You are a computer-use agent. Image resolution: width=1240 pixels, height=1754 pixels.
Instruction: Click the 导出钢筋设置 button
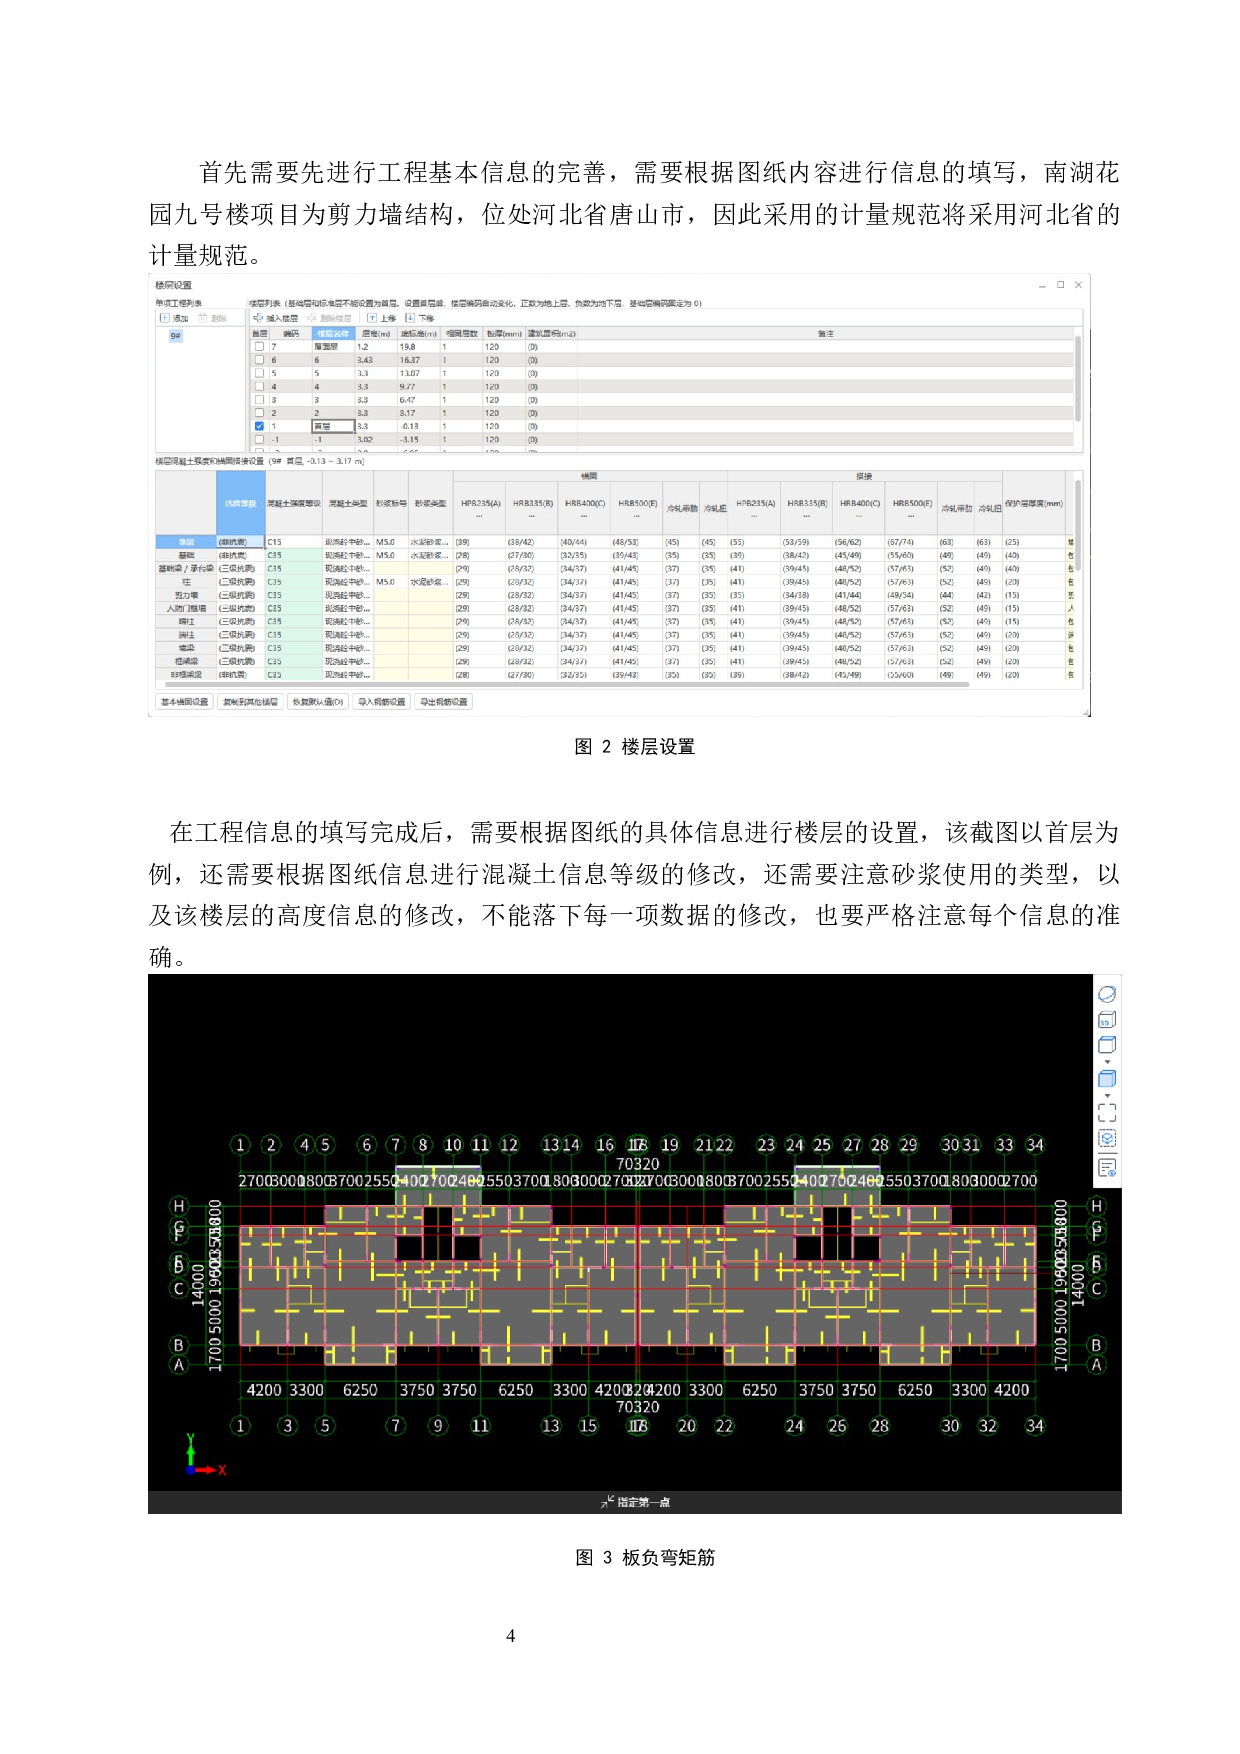(444, 702)
